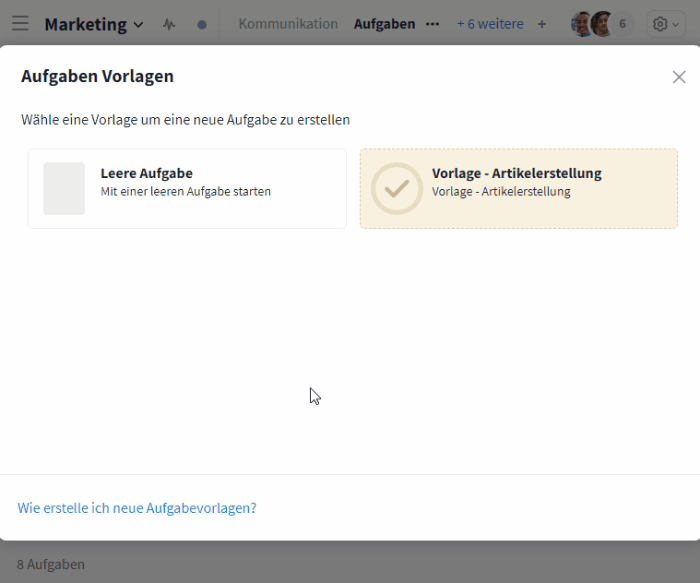Image resolution: width=700 pixels, height=583 pixels.
Task: Open 'Wie erstelle ich neue Aufgabevorlagen?' link
Action: point(137,508)
